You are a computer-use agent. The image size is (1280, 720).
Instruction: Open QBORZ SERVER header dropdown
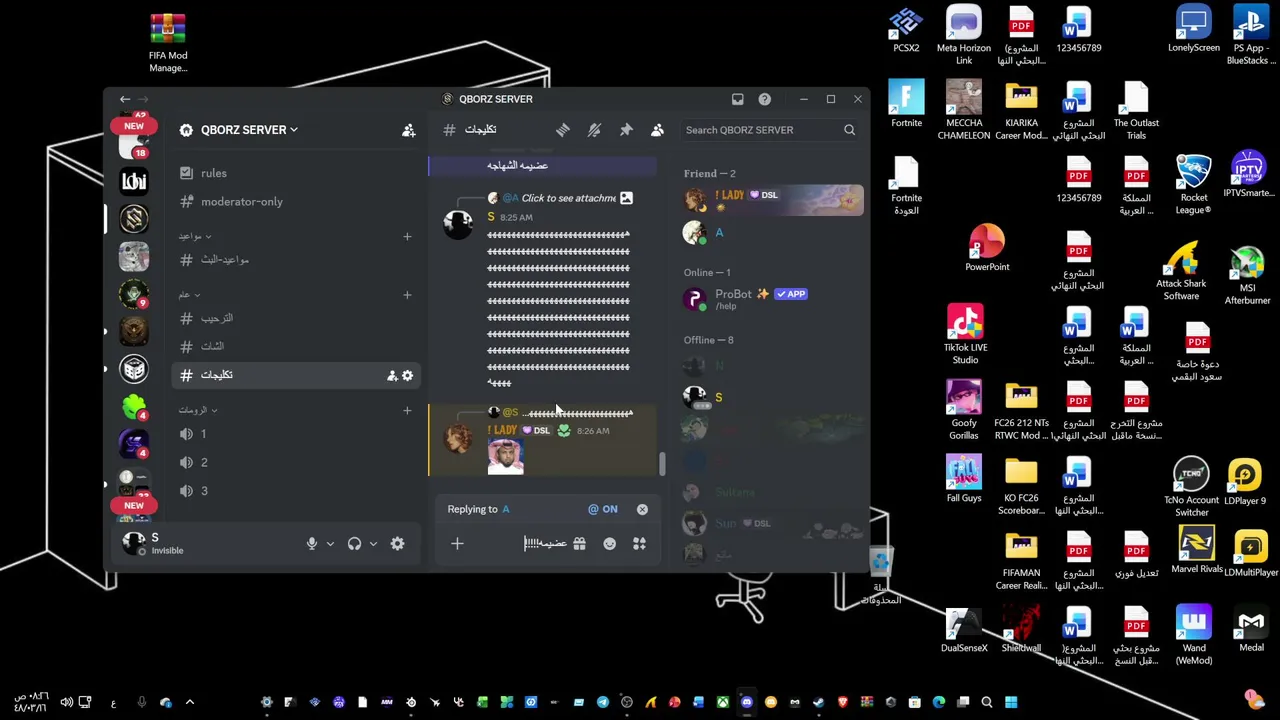248,130
